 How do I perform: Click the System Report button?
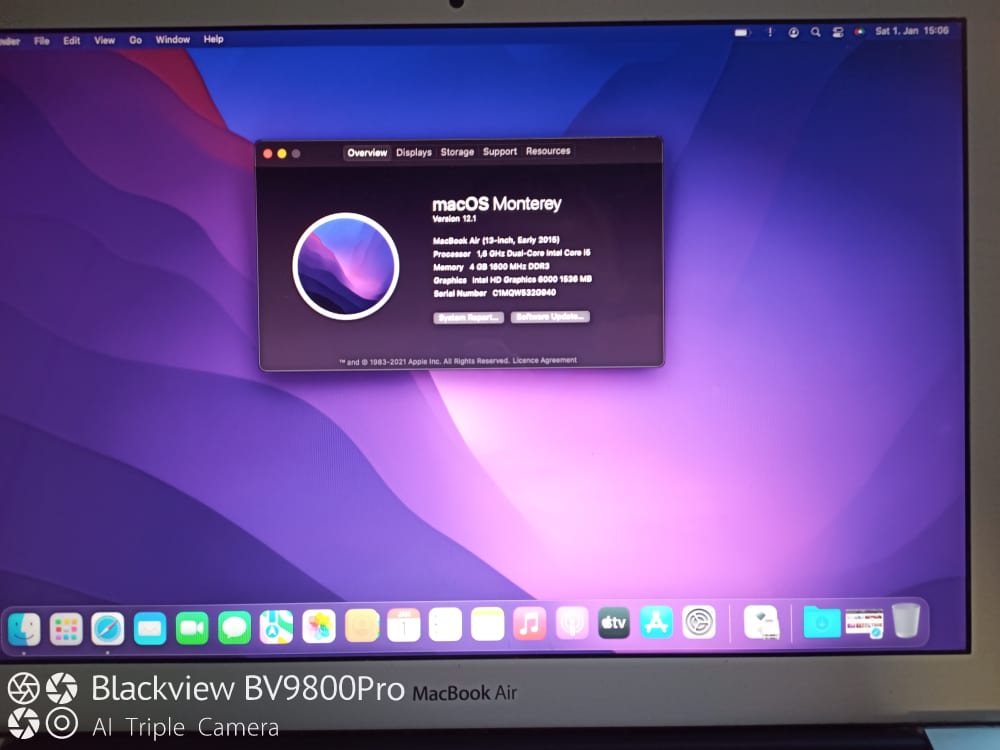coord(469,318)
